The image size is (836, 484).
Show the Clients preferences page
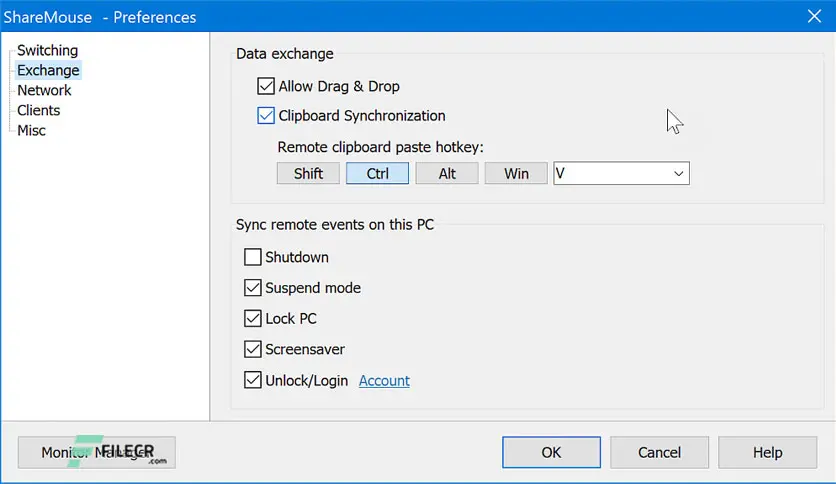click(x=38, y=110)
